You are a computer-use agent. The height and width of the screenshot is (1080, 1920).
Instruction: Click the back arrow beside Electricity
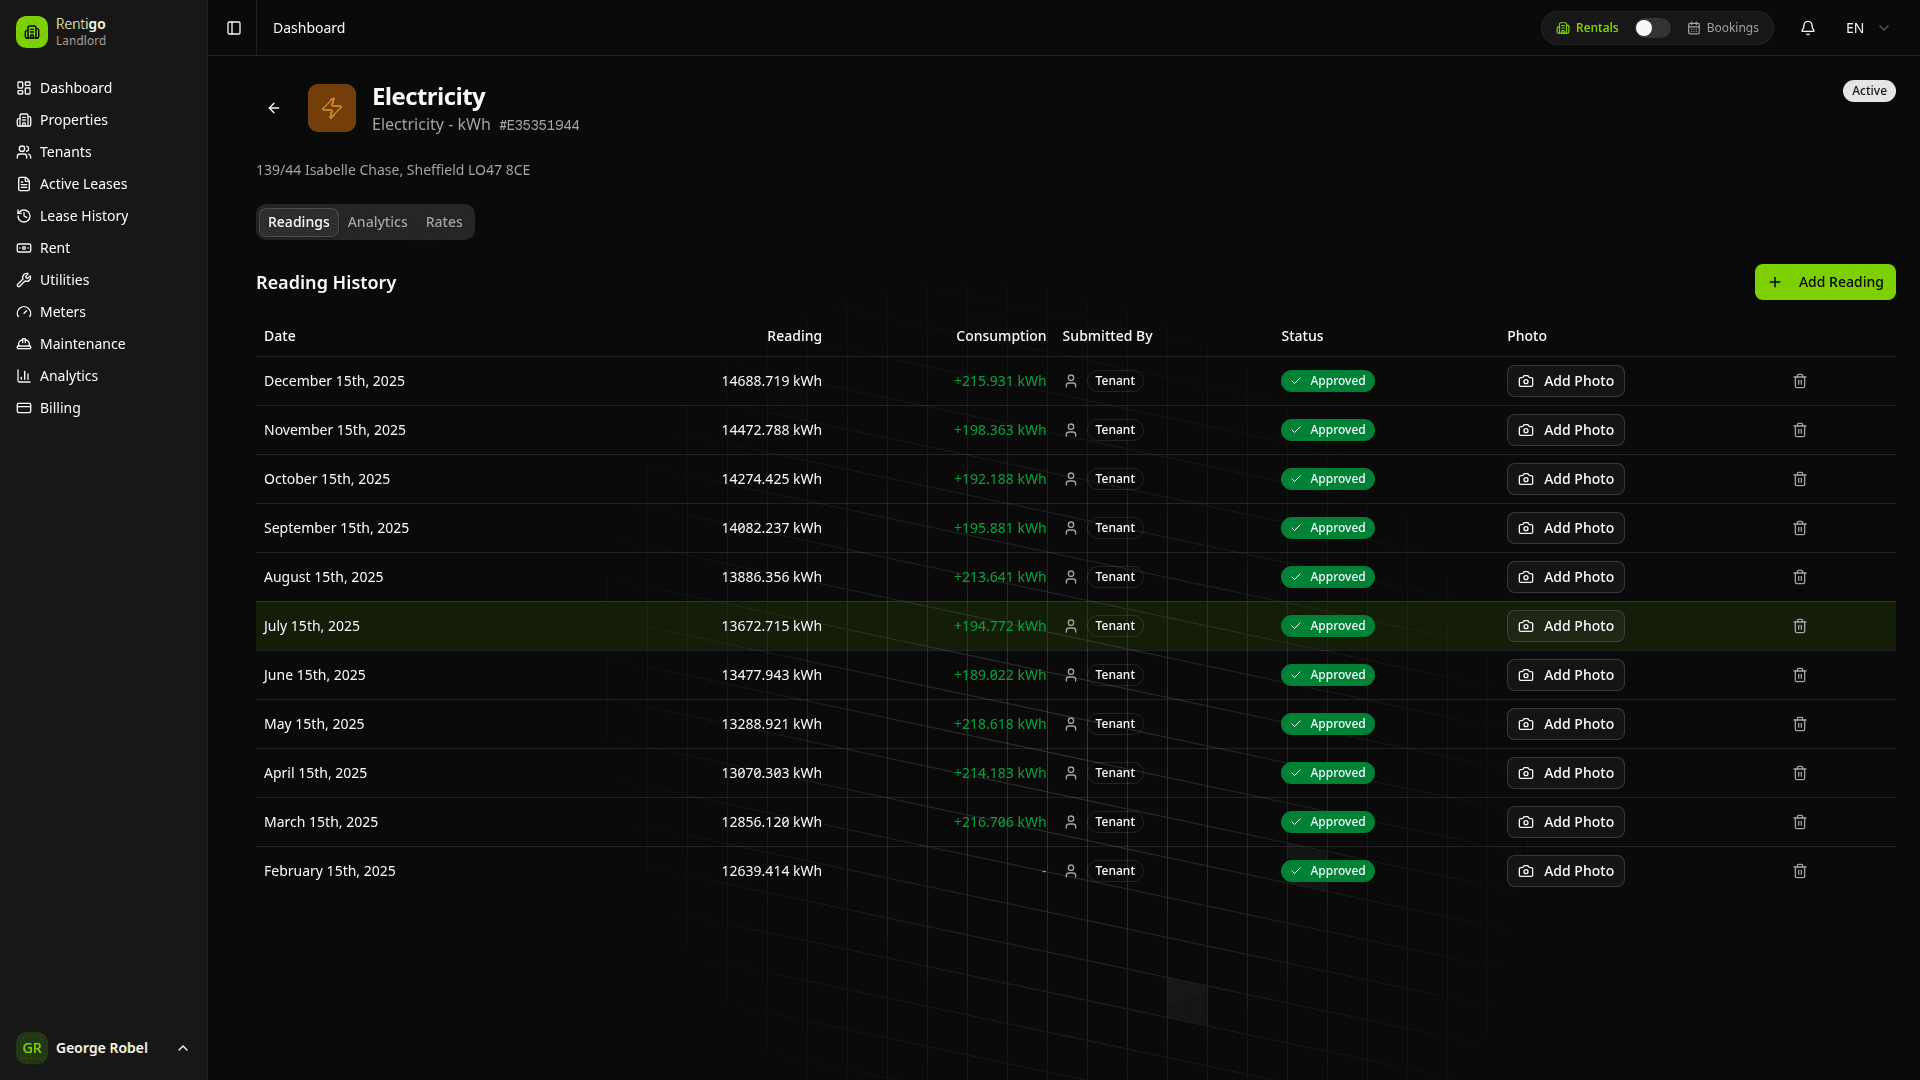coord(274,108)
